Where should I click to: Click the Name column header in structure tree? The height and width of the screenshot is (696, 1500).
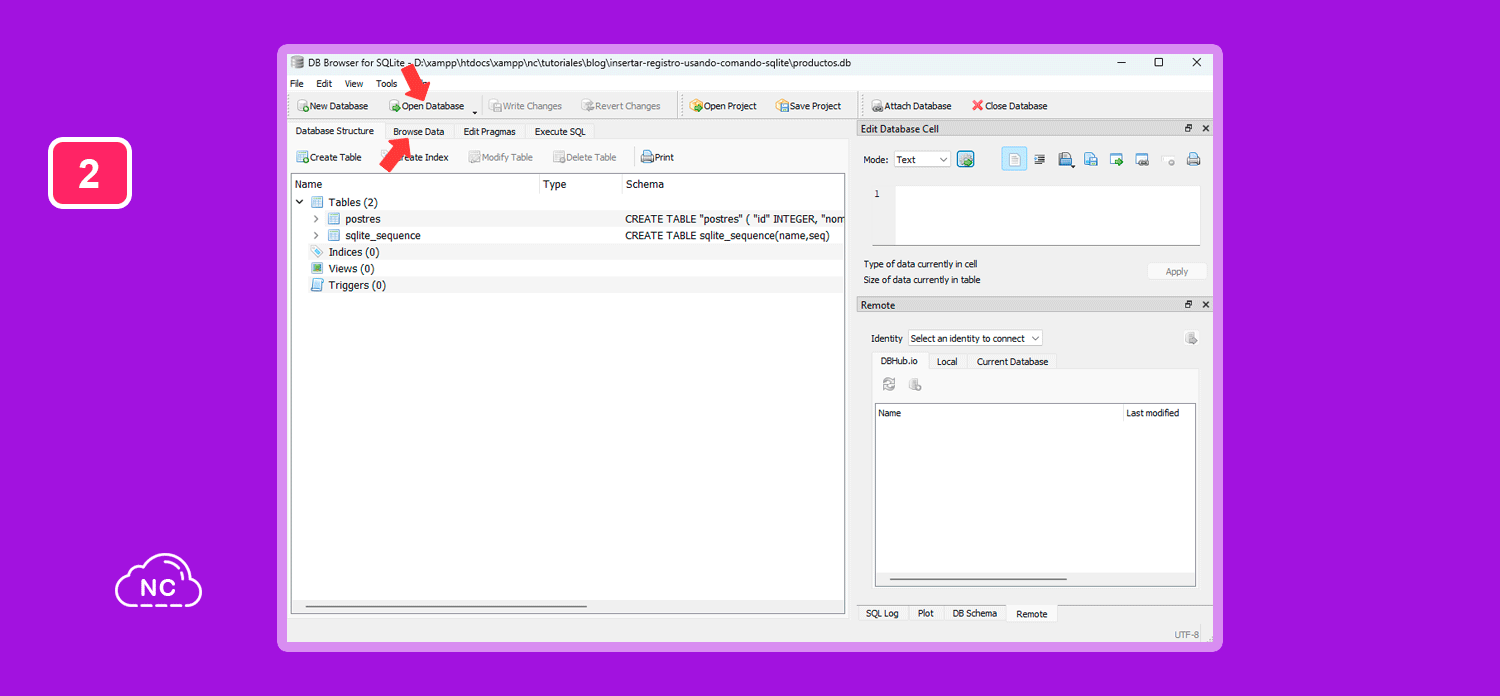[415, 184]
